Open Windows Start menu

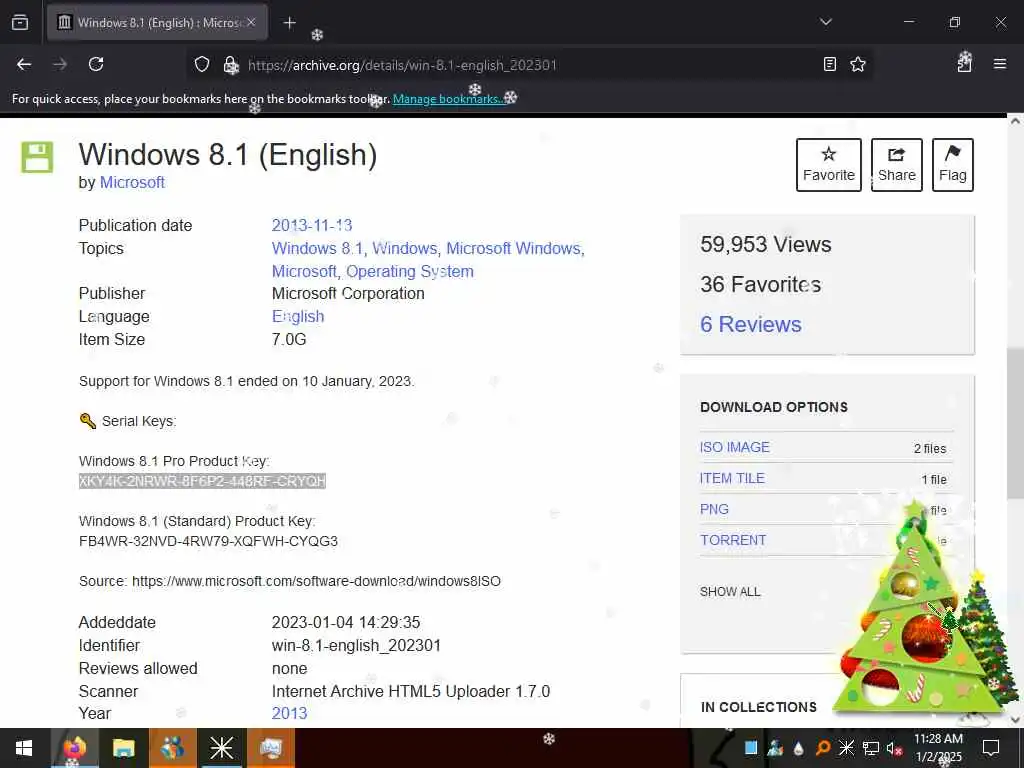24,748
